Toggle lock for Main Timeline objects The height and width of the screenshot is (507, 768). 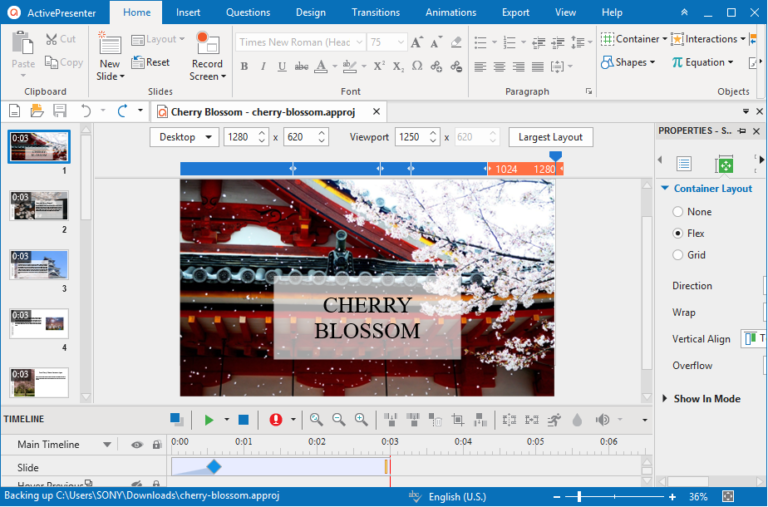coord(157,445)
